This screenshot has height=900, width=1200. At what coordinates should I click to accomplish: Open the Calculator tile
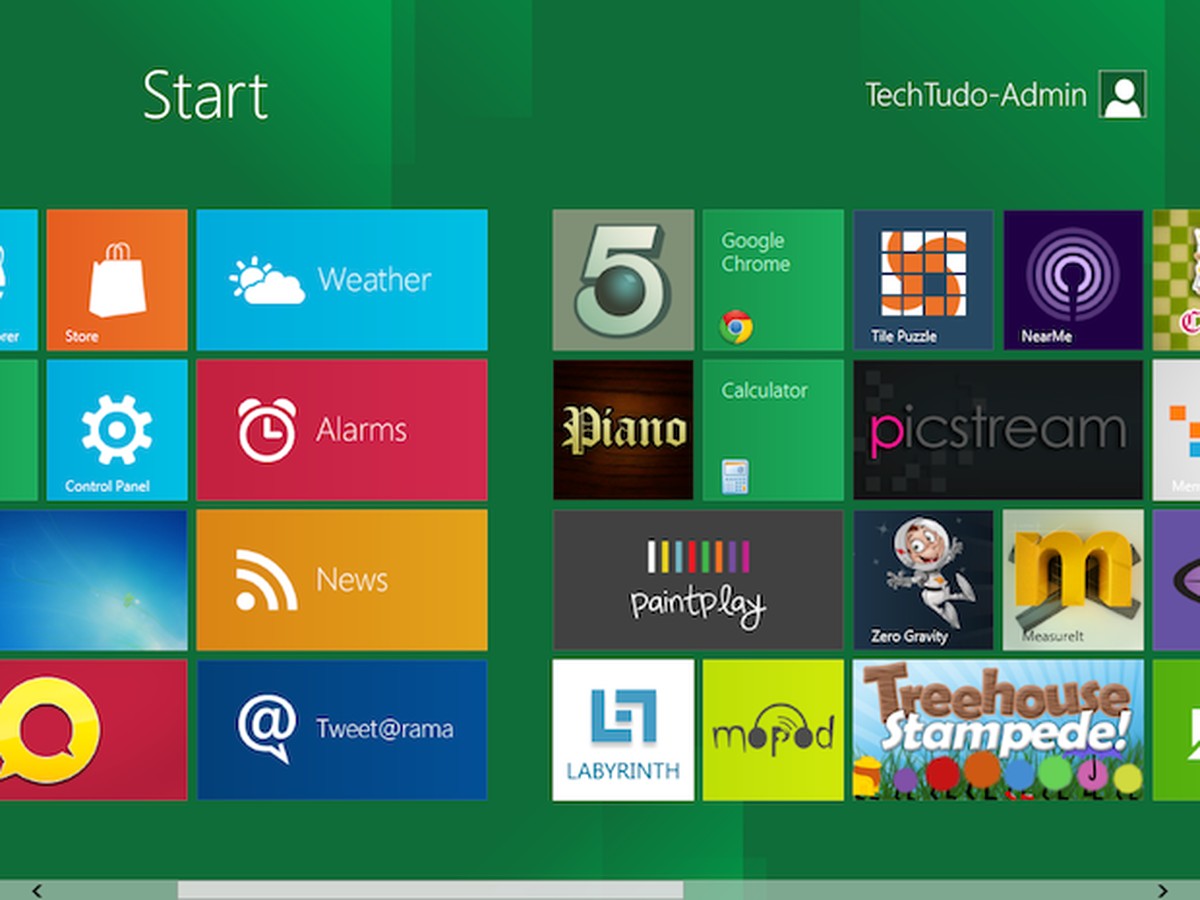coord(773,430)
